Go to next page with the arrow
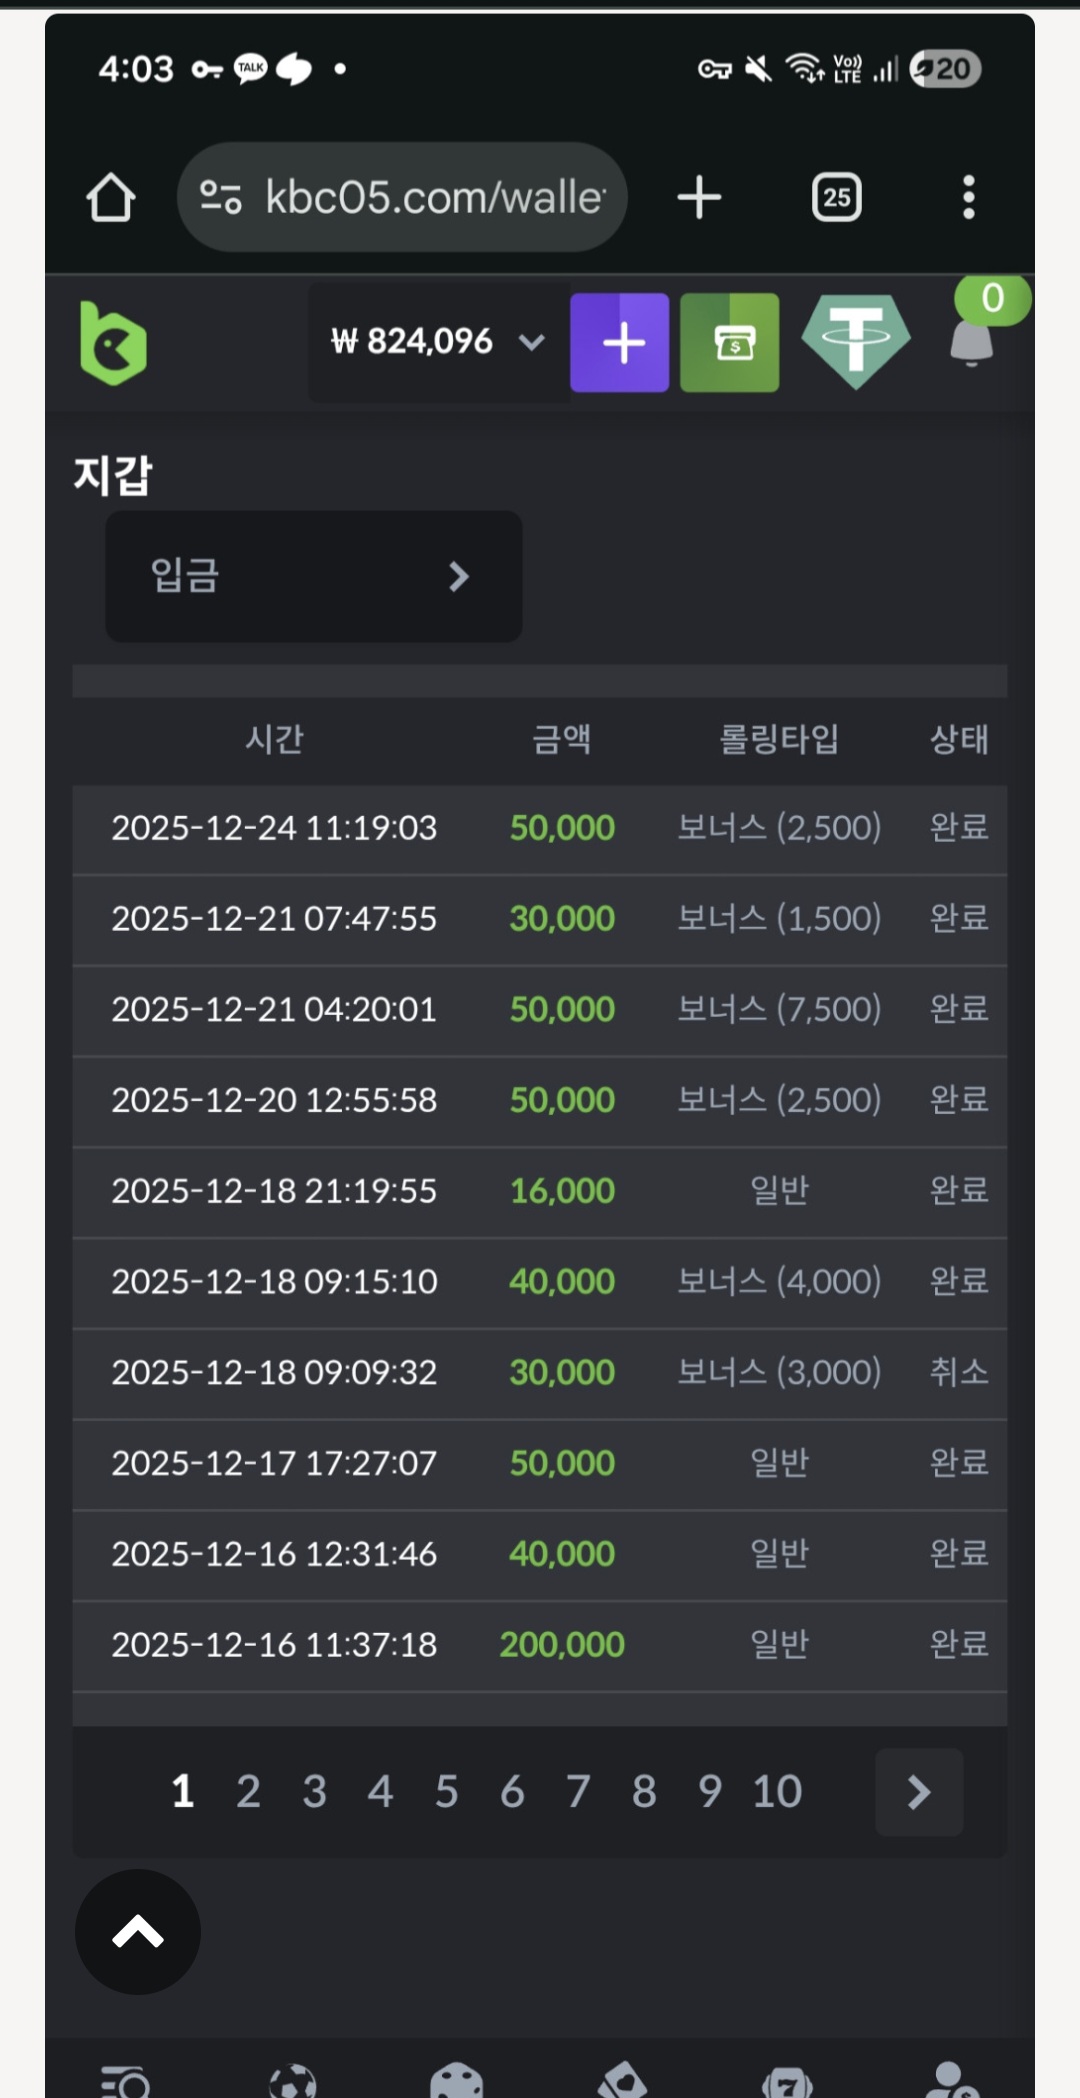 tap(918, 1792)
